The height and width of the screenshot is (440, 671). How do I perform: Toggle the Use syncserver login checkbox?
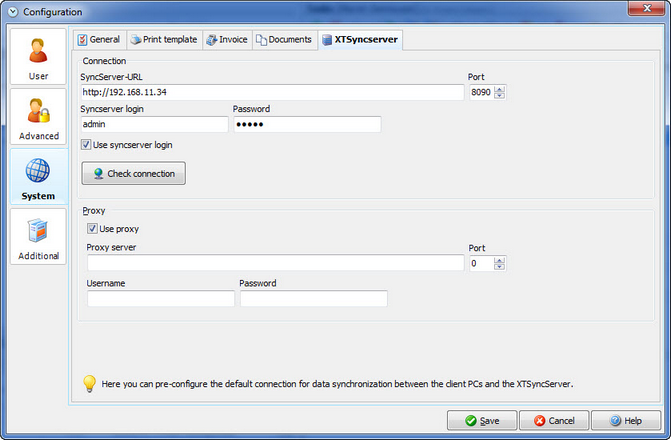click(86, 145)
